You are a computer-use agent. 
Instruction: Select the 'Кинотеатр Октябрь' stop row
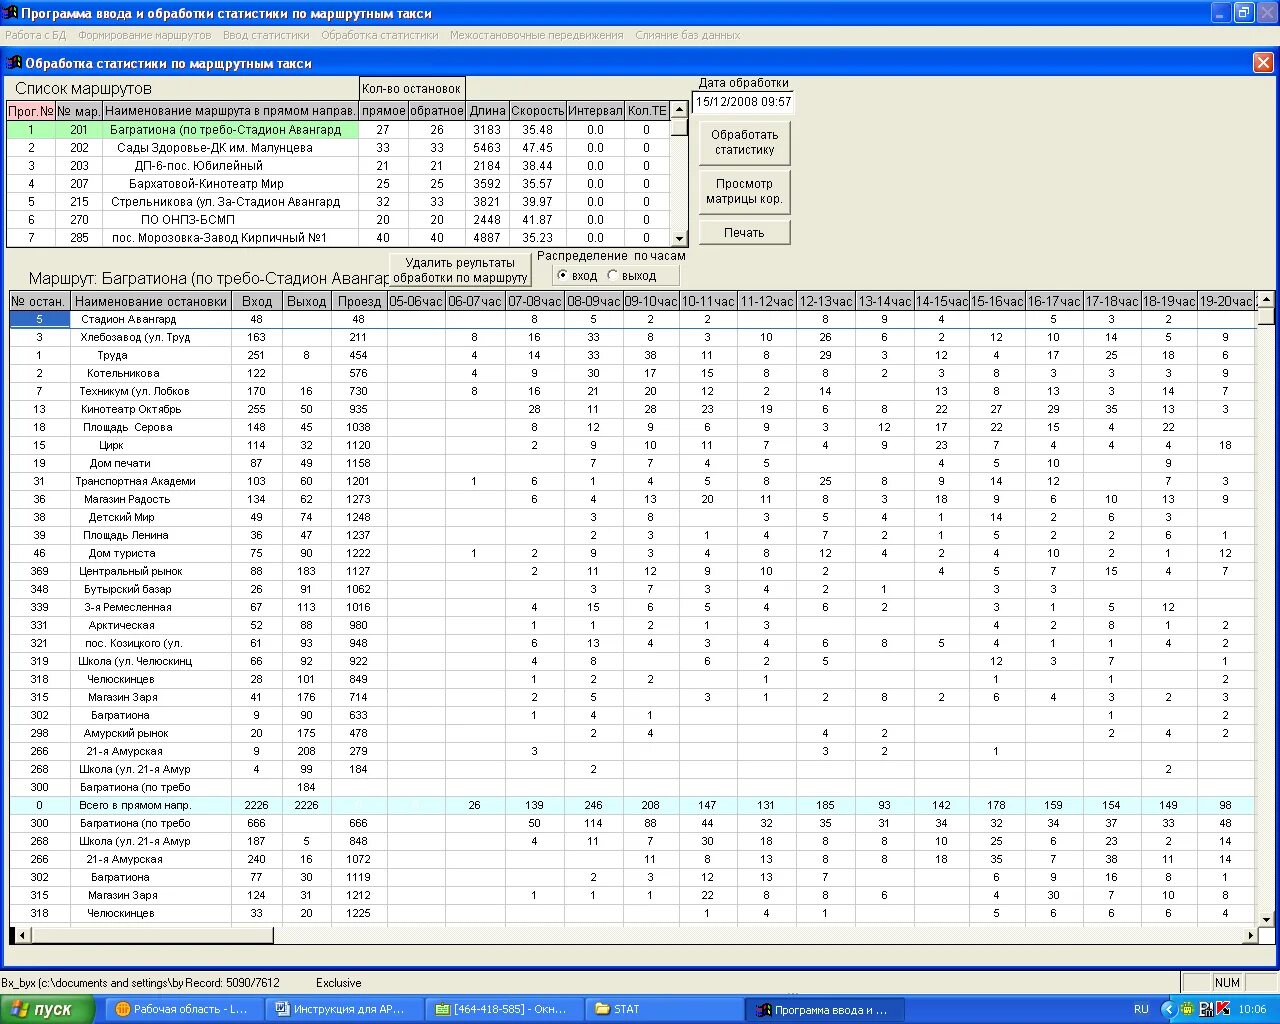[x=633, y=409]
